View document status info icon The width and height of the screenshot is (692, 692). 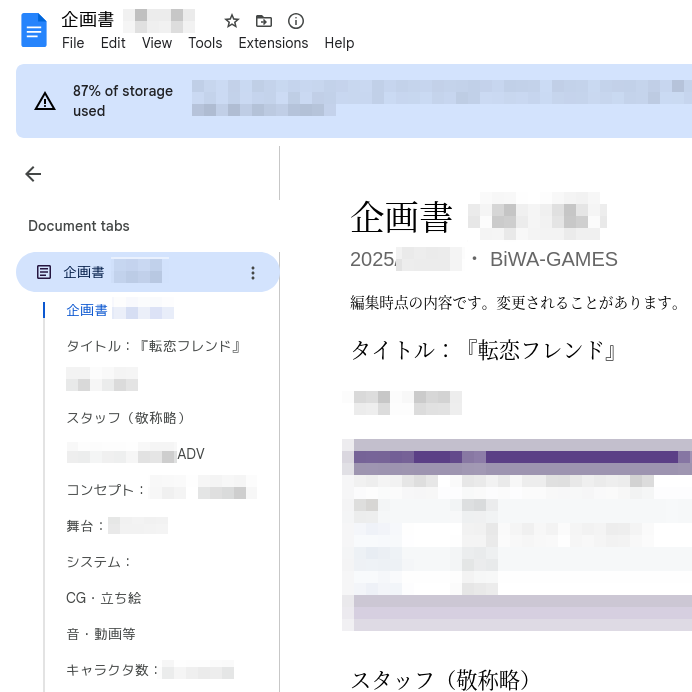tap(296, 21)
